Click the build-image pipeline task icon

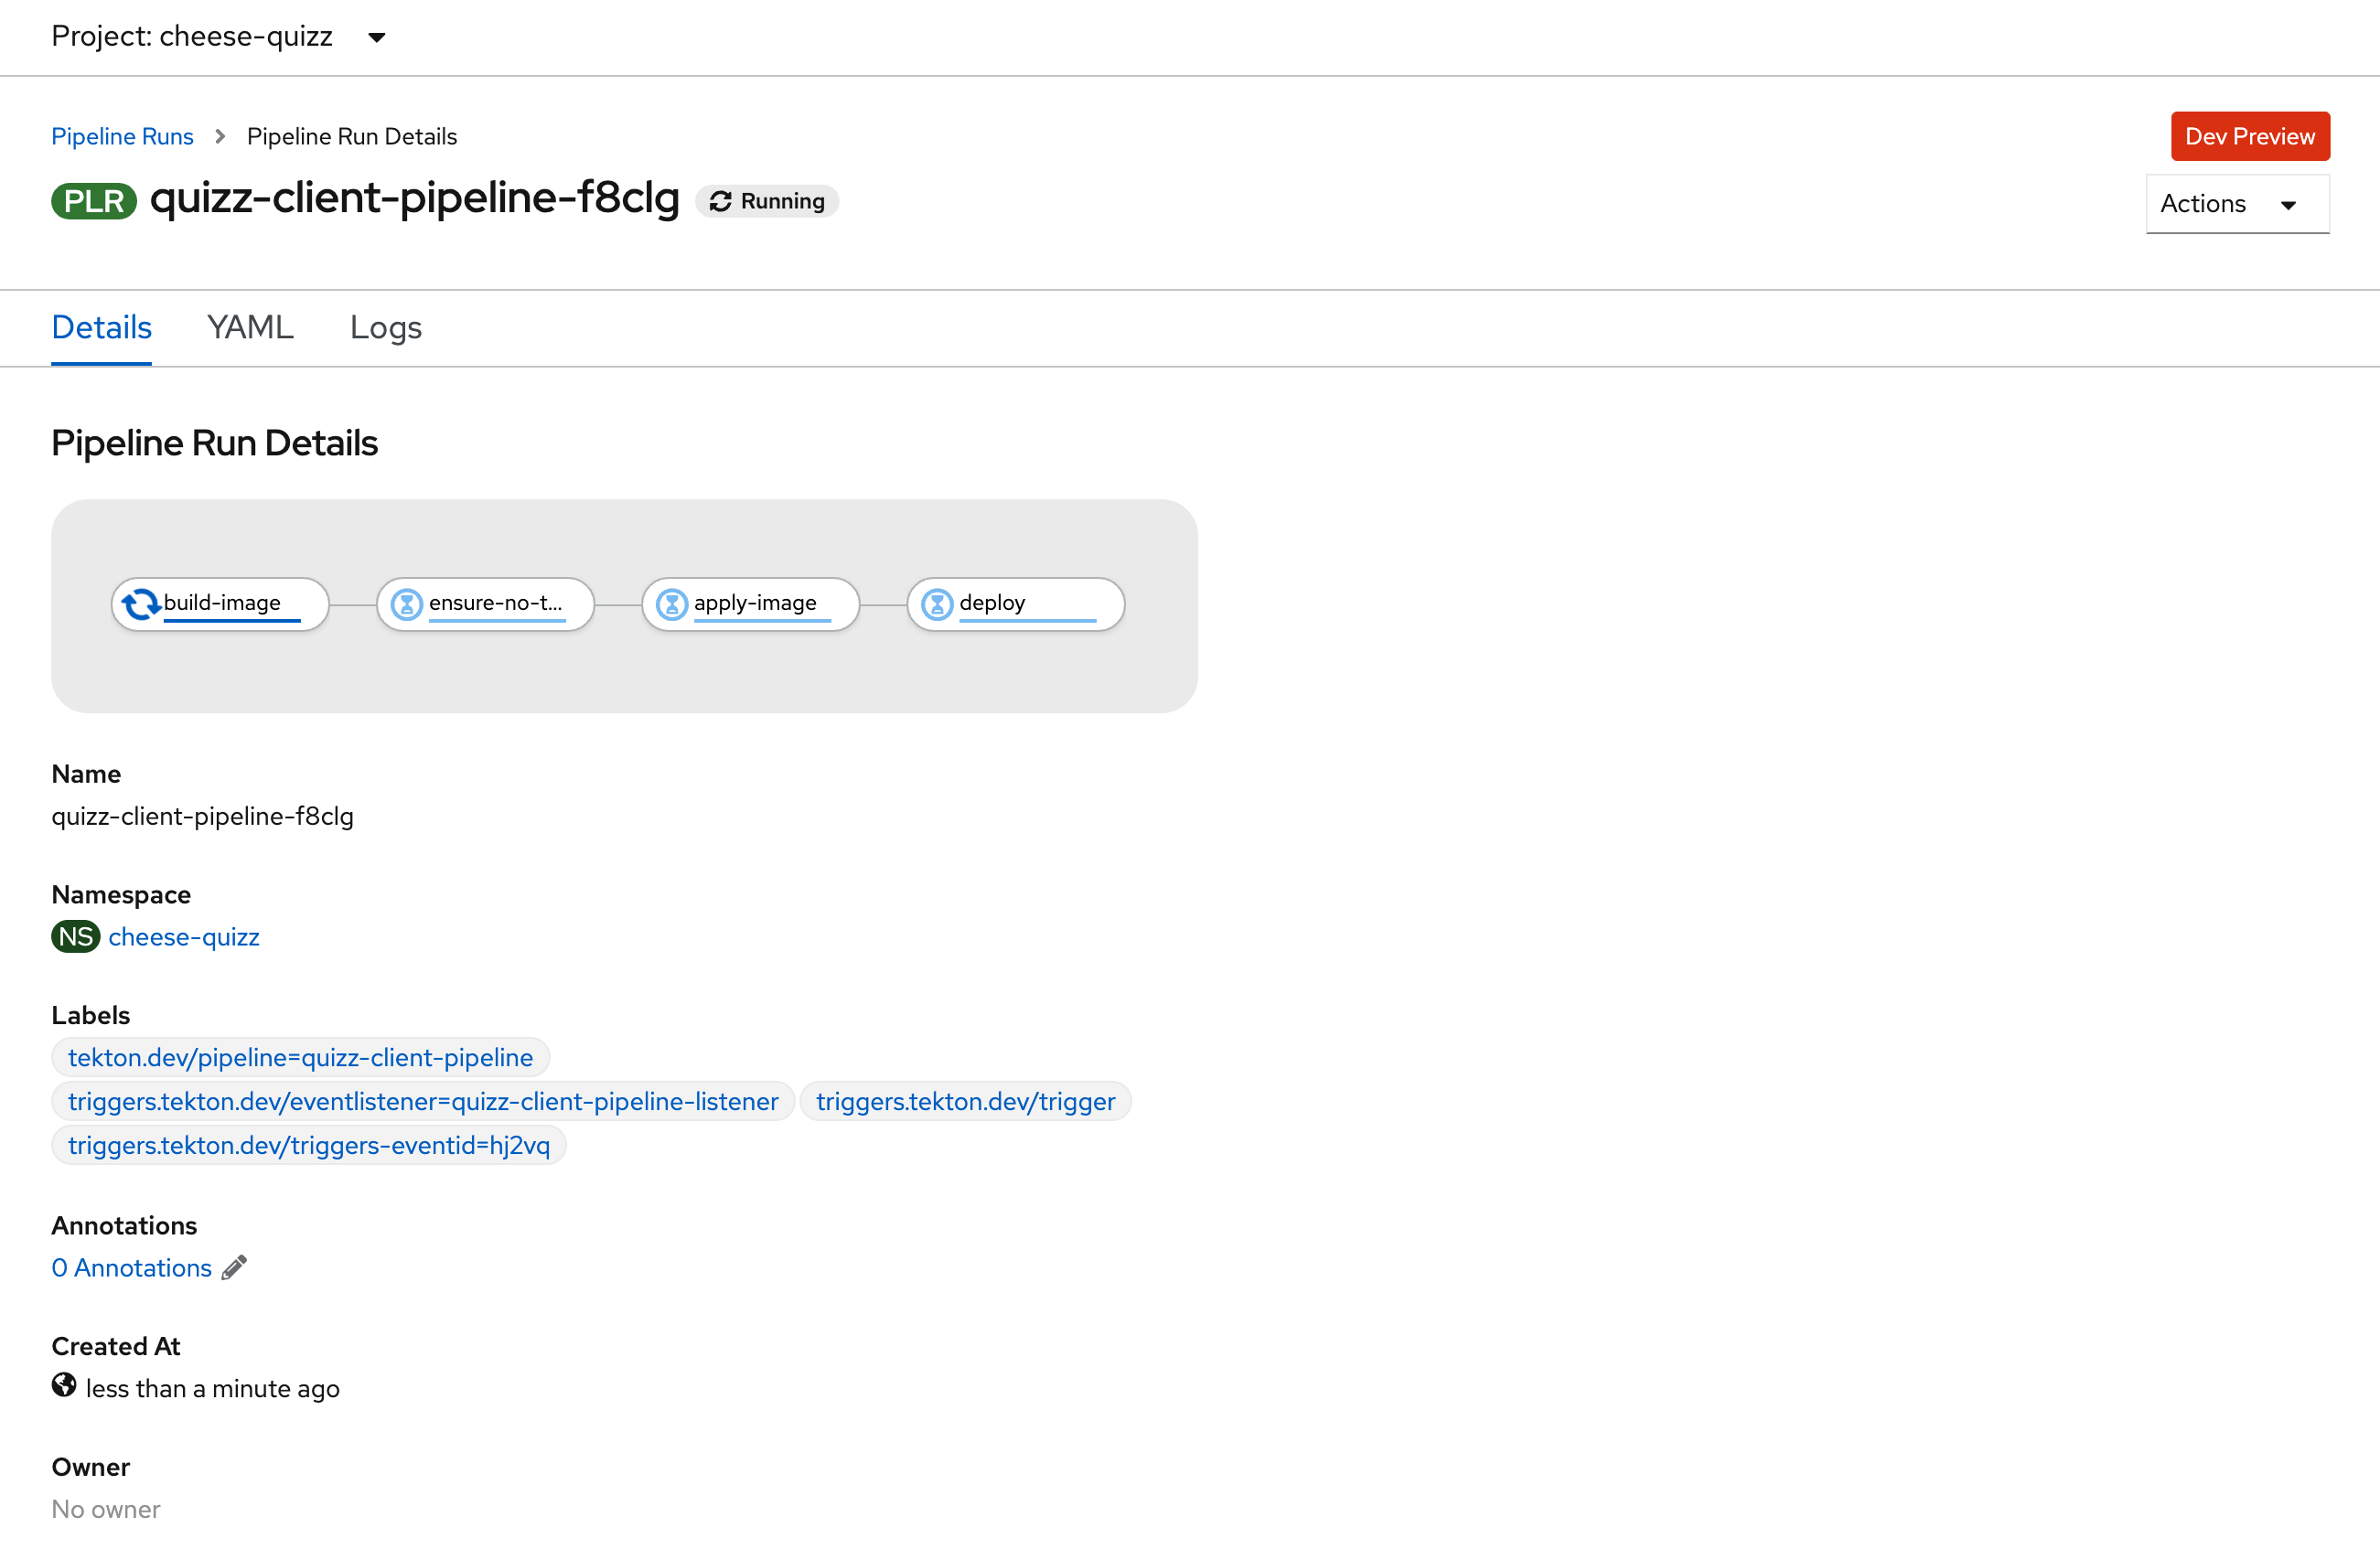(x=139, y=603)
